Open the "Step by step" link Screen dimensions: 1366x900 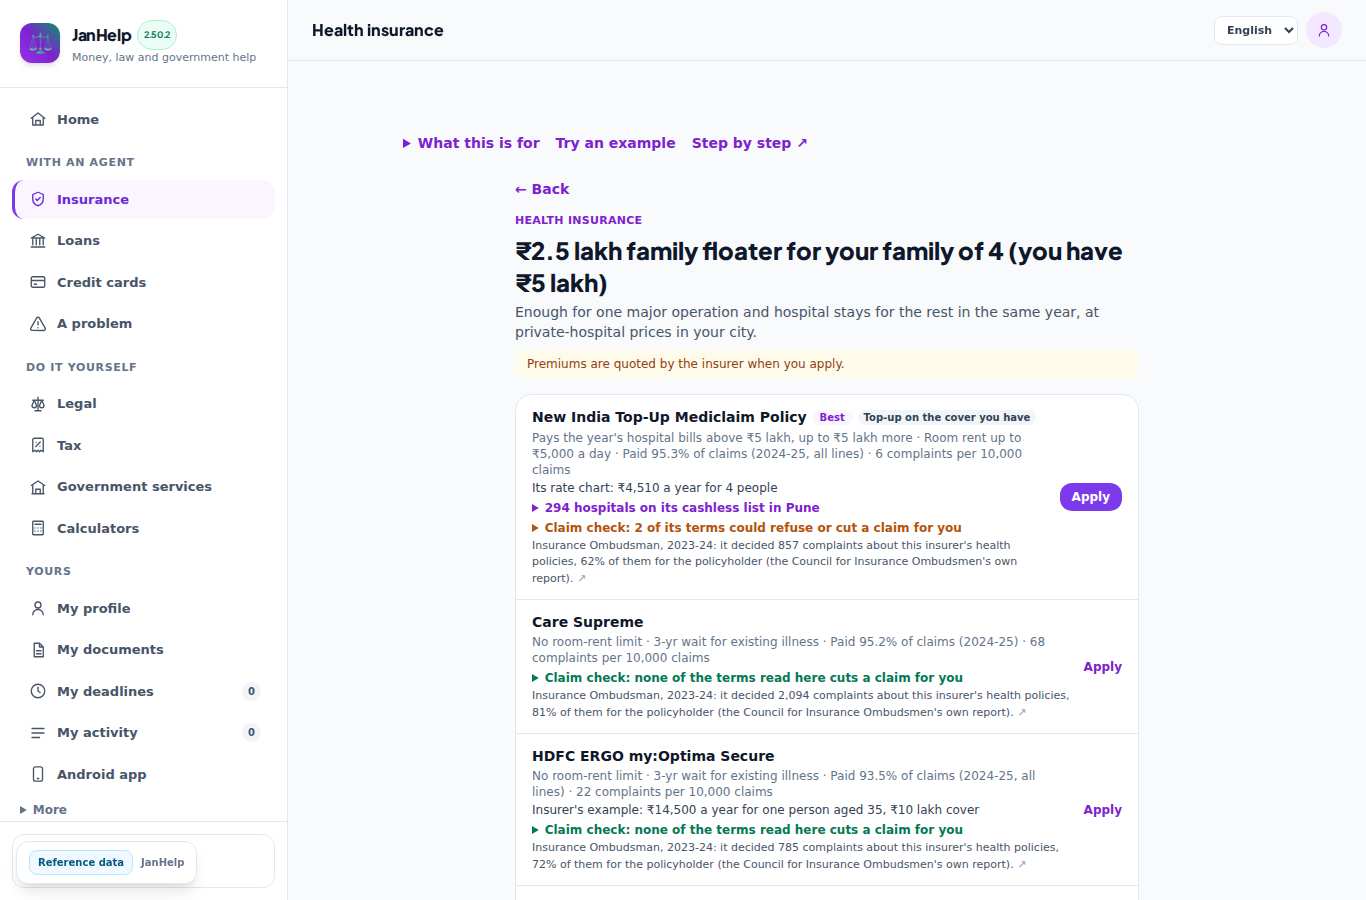point(750,143)
